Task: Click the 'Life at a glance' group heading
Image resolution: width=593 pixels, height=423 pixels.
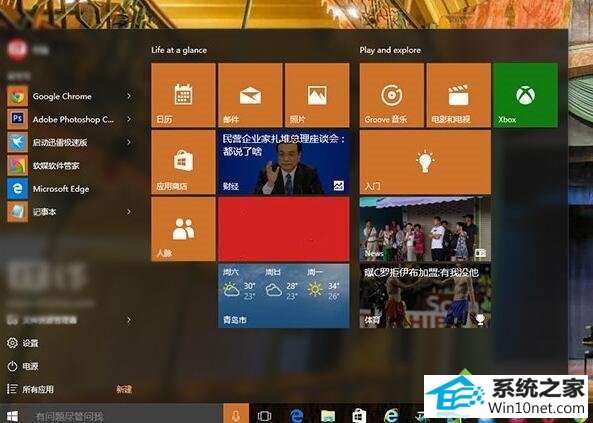Action: tap(179, 50)
